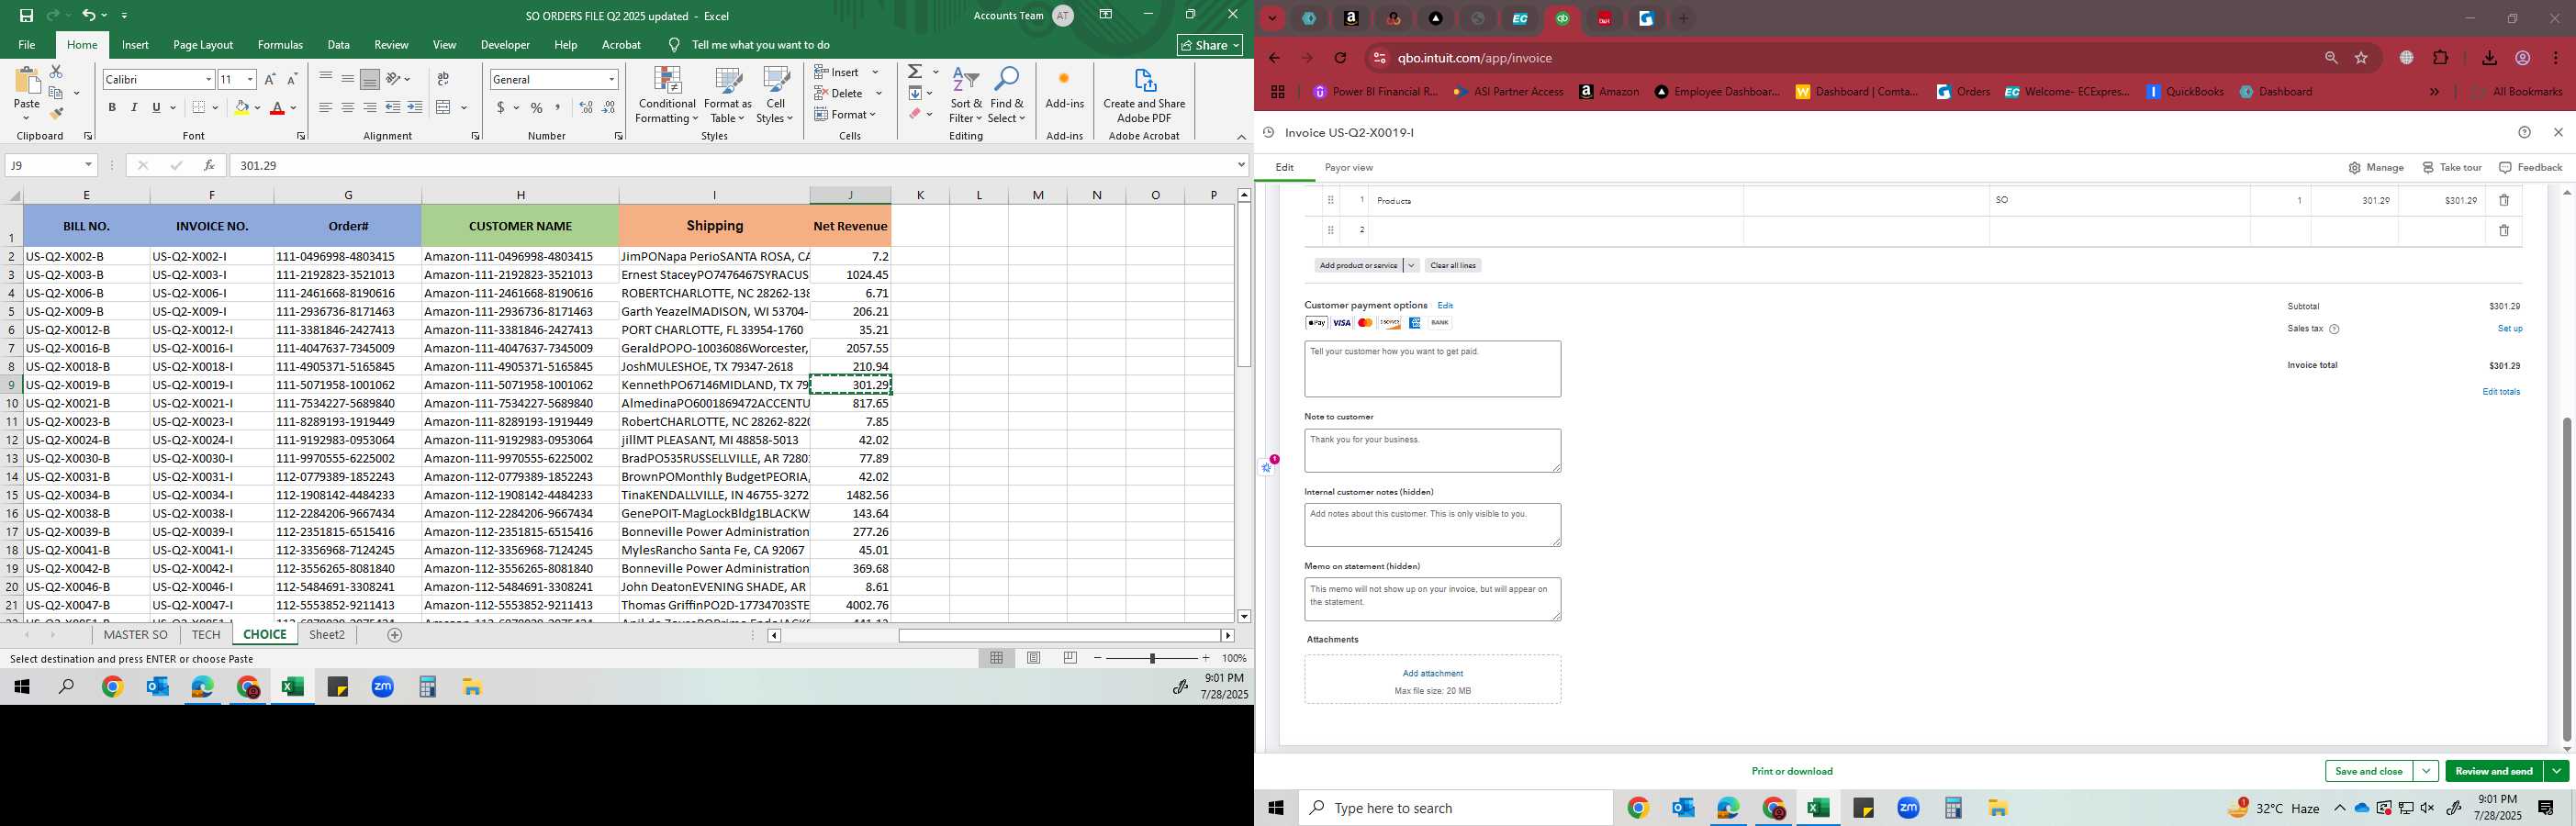Insert function with the fx button
2576x826 pixels.
[209, 165]
